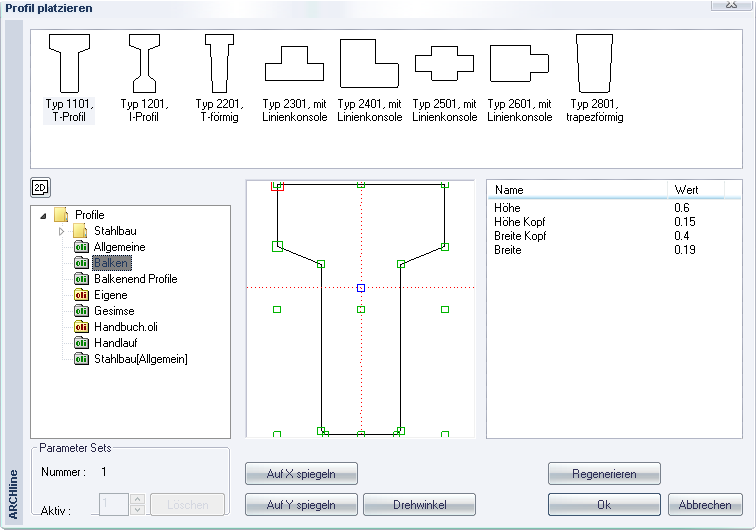The height and width of the screenshot is (530, 756).
Task: Click the Stahlbau folder icon
Action: point(80,231)
